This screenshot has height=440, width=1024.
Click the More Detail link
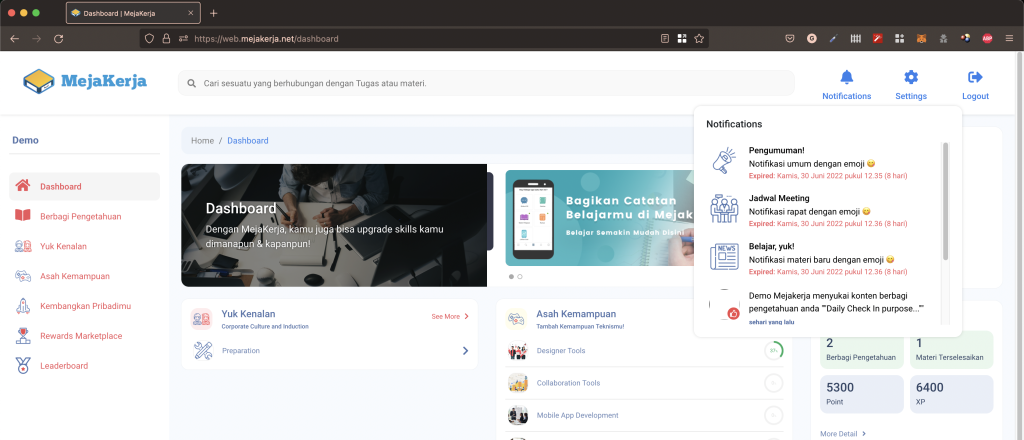click(843, 433)
